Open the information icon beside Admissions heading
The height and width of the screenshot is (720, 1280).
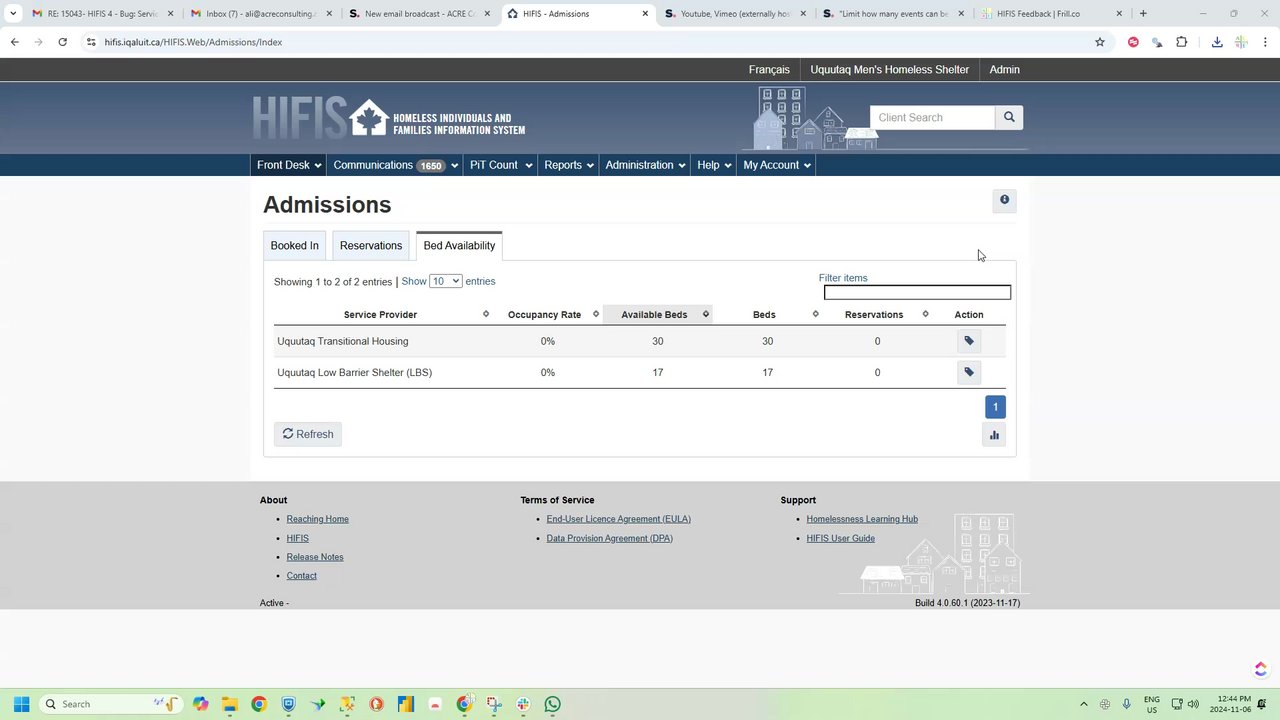(x=1004, y=201)
